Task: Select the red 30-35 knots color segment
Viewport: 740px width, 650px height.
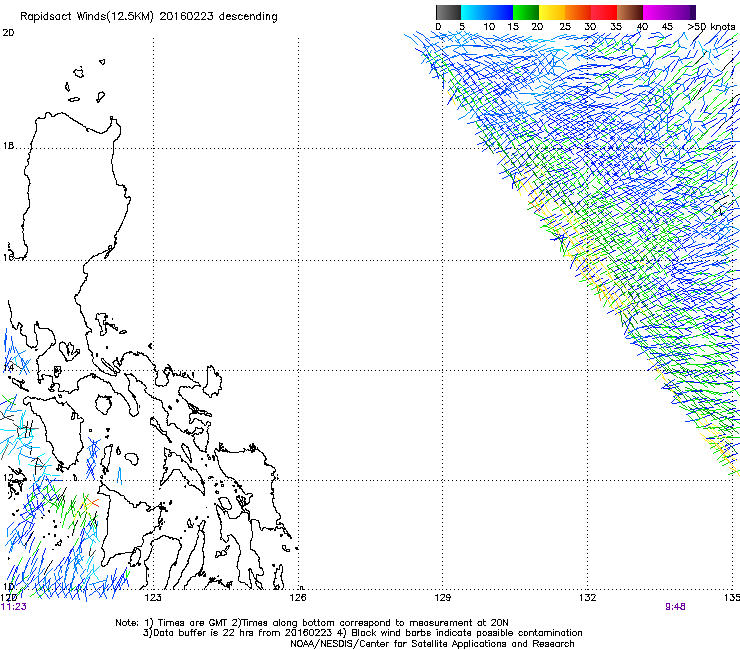Action: (604, 12)
